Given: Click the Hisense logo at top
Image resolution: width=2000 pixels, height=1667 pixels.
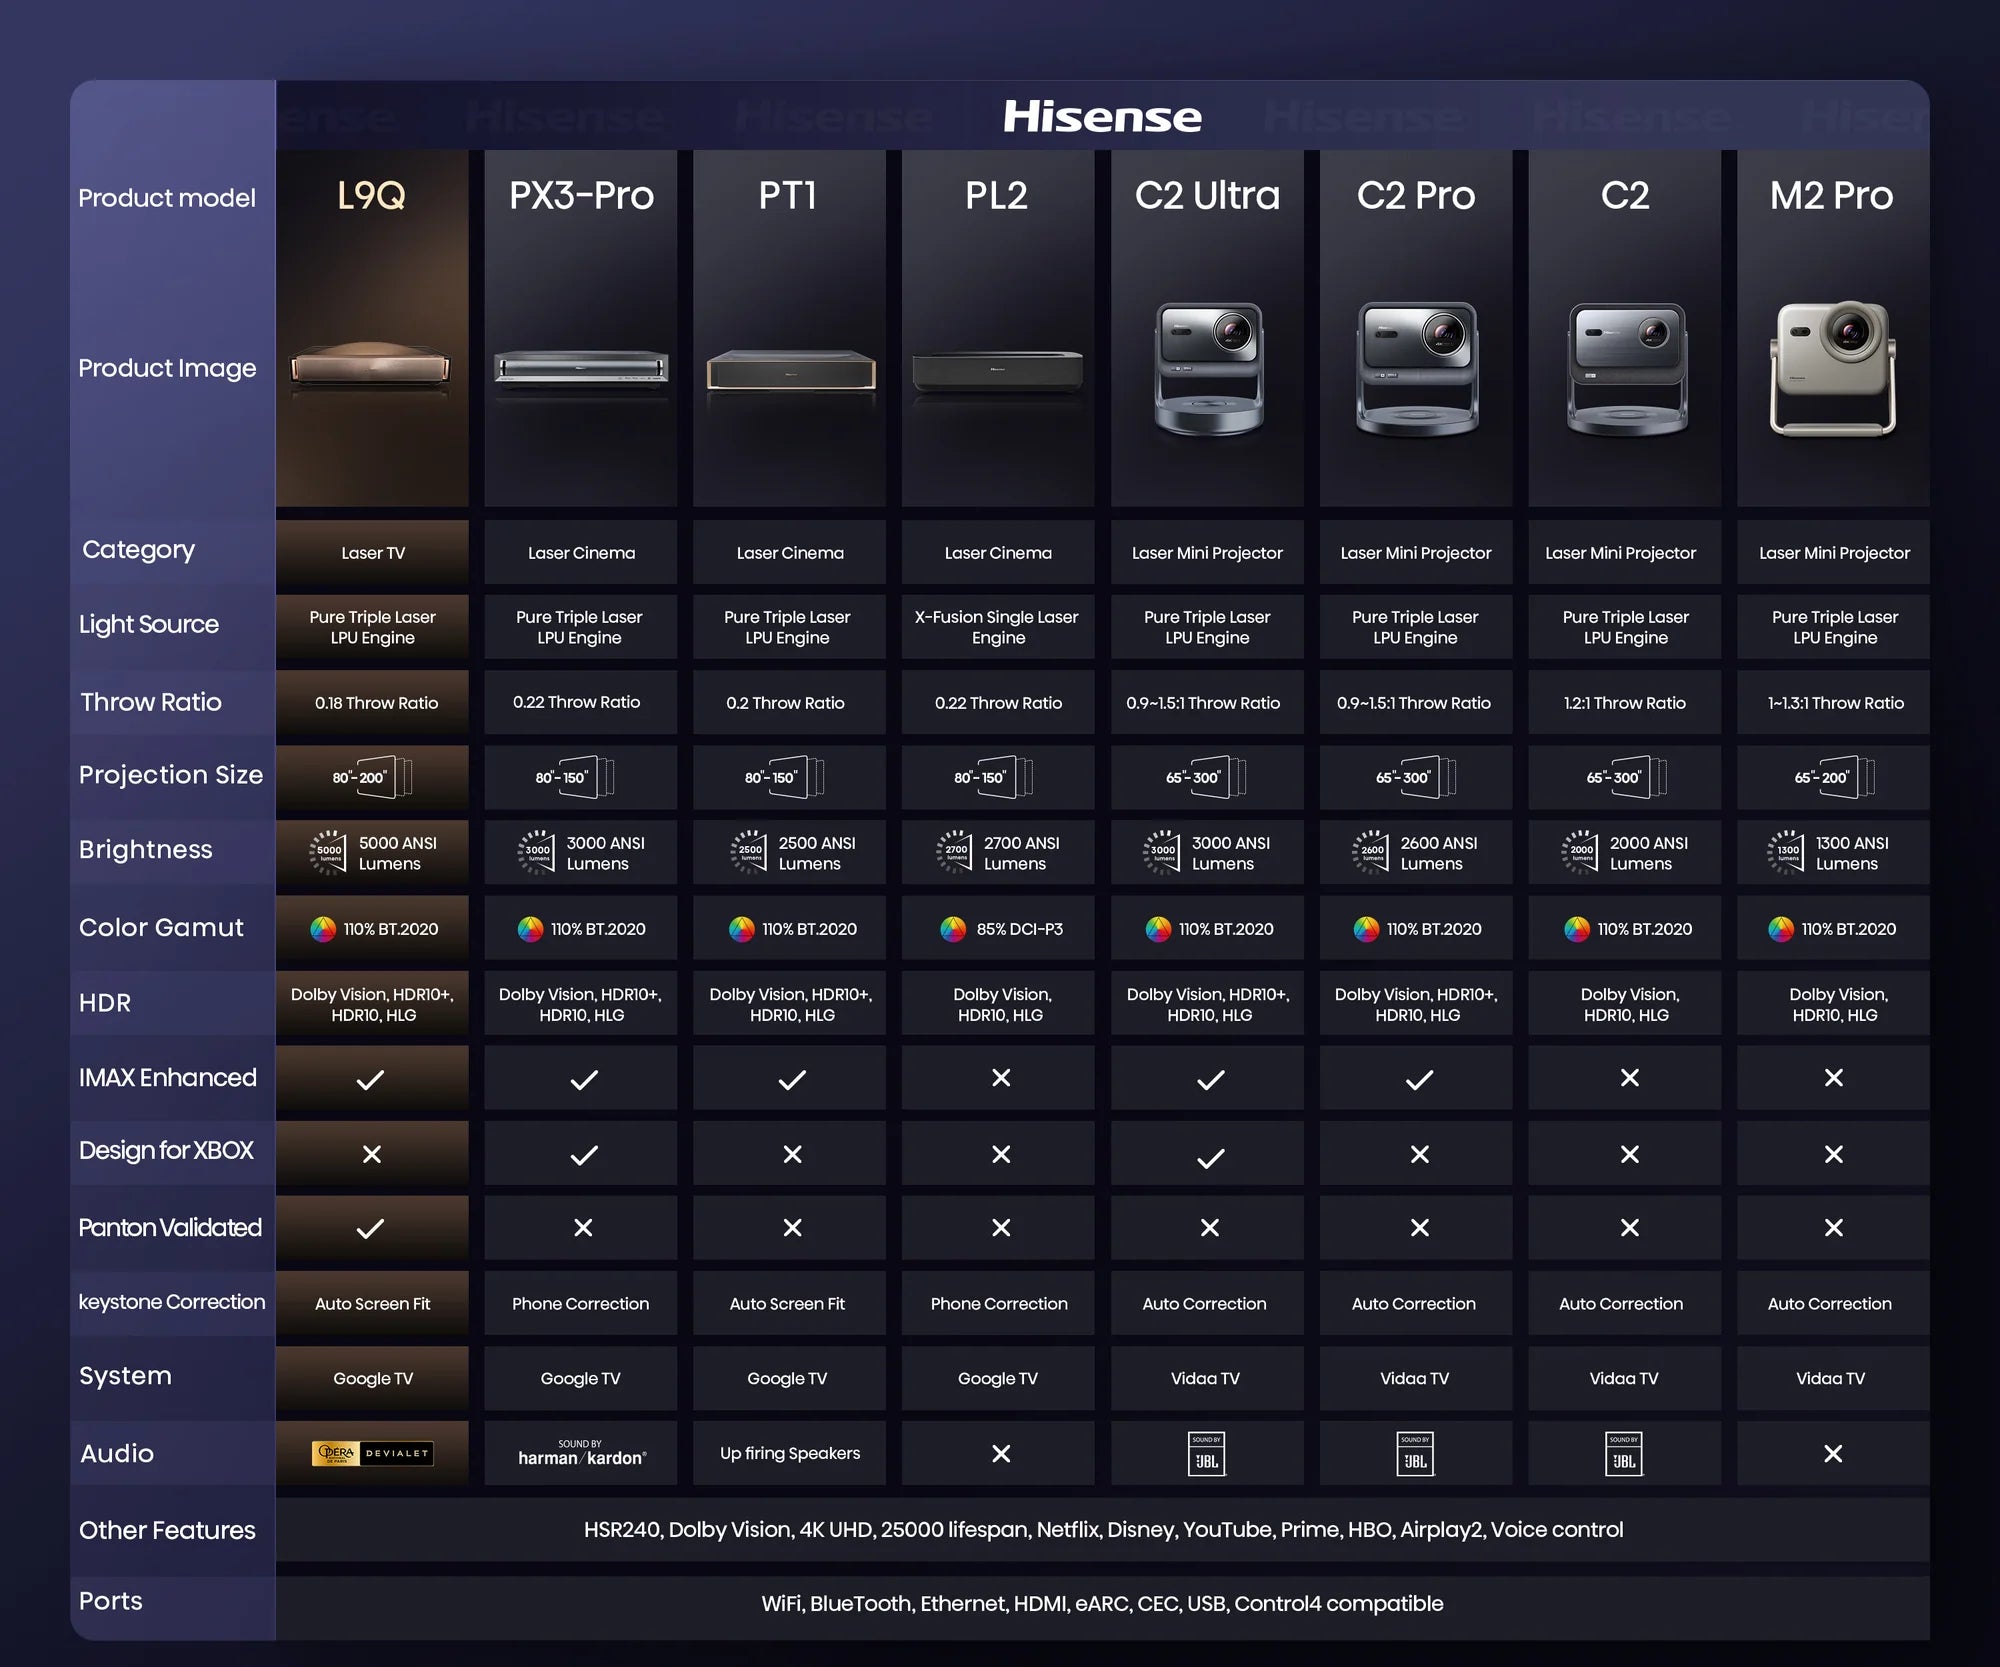Looking at the screenshot, I should [x=1102, y=117].
